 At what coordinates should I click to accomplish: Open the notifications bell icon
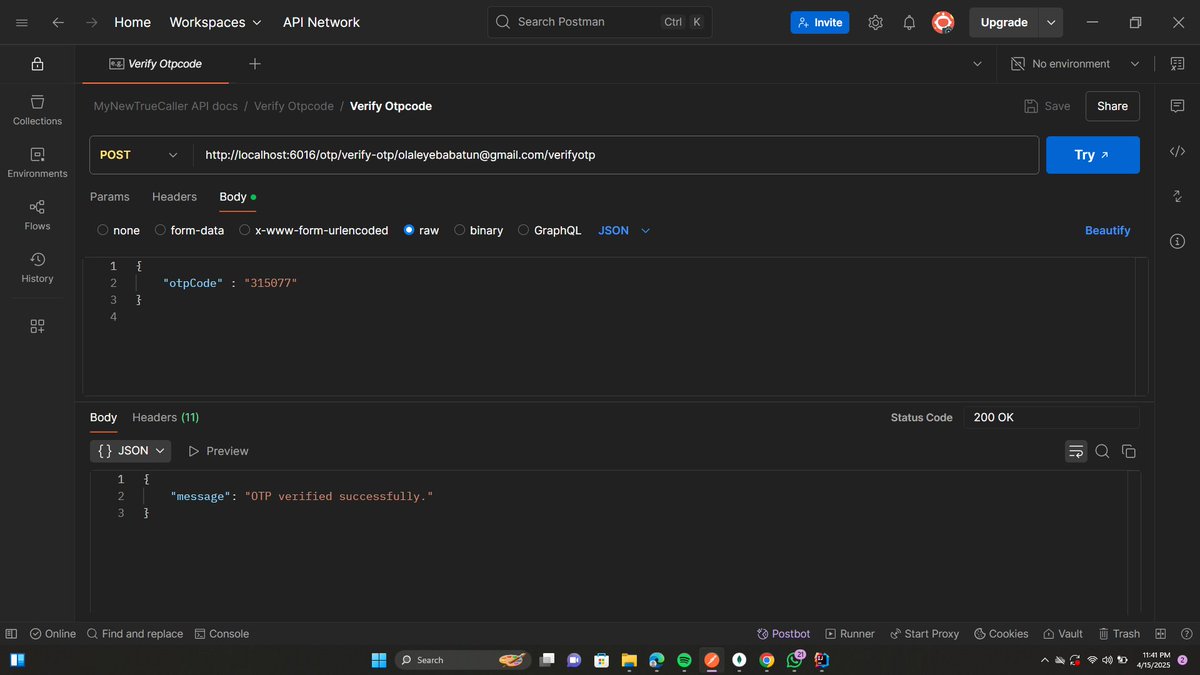click(909, 22)
